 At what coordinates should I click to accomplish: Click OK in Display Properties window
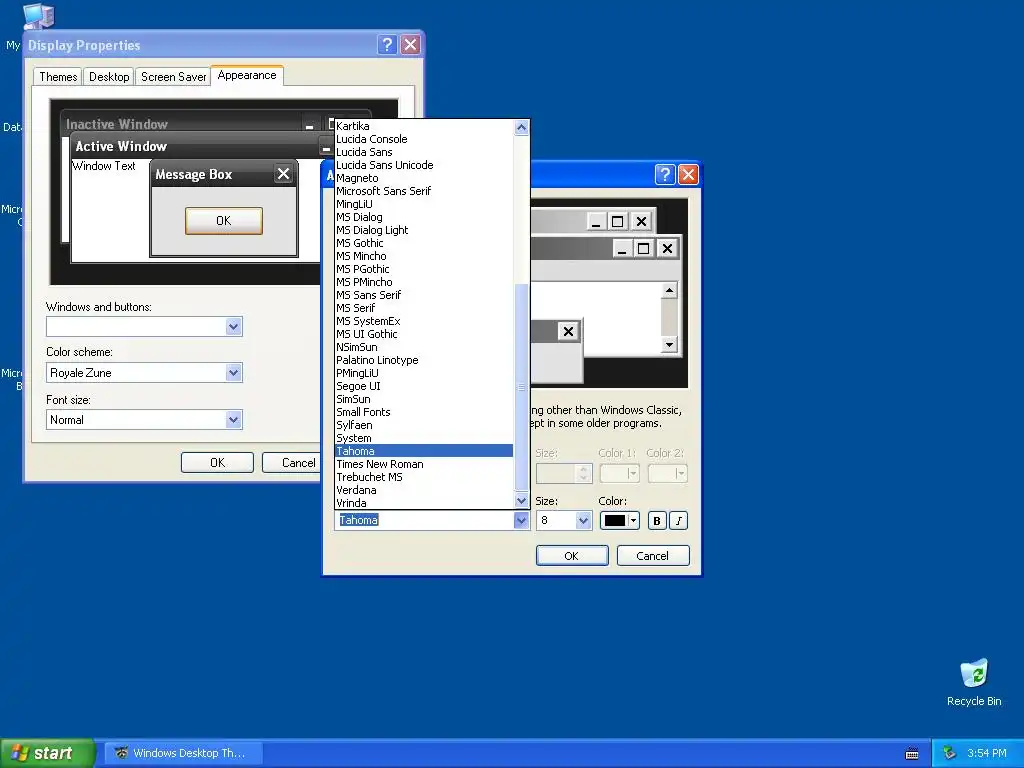[217, 462]
